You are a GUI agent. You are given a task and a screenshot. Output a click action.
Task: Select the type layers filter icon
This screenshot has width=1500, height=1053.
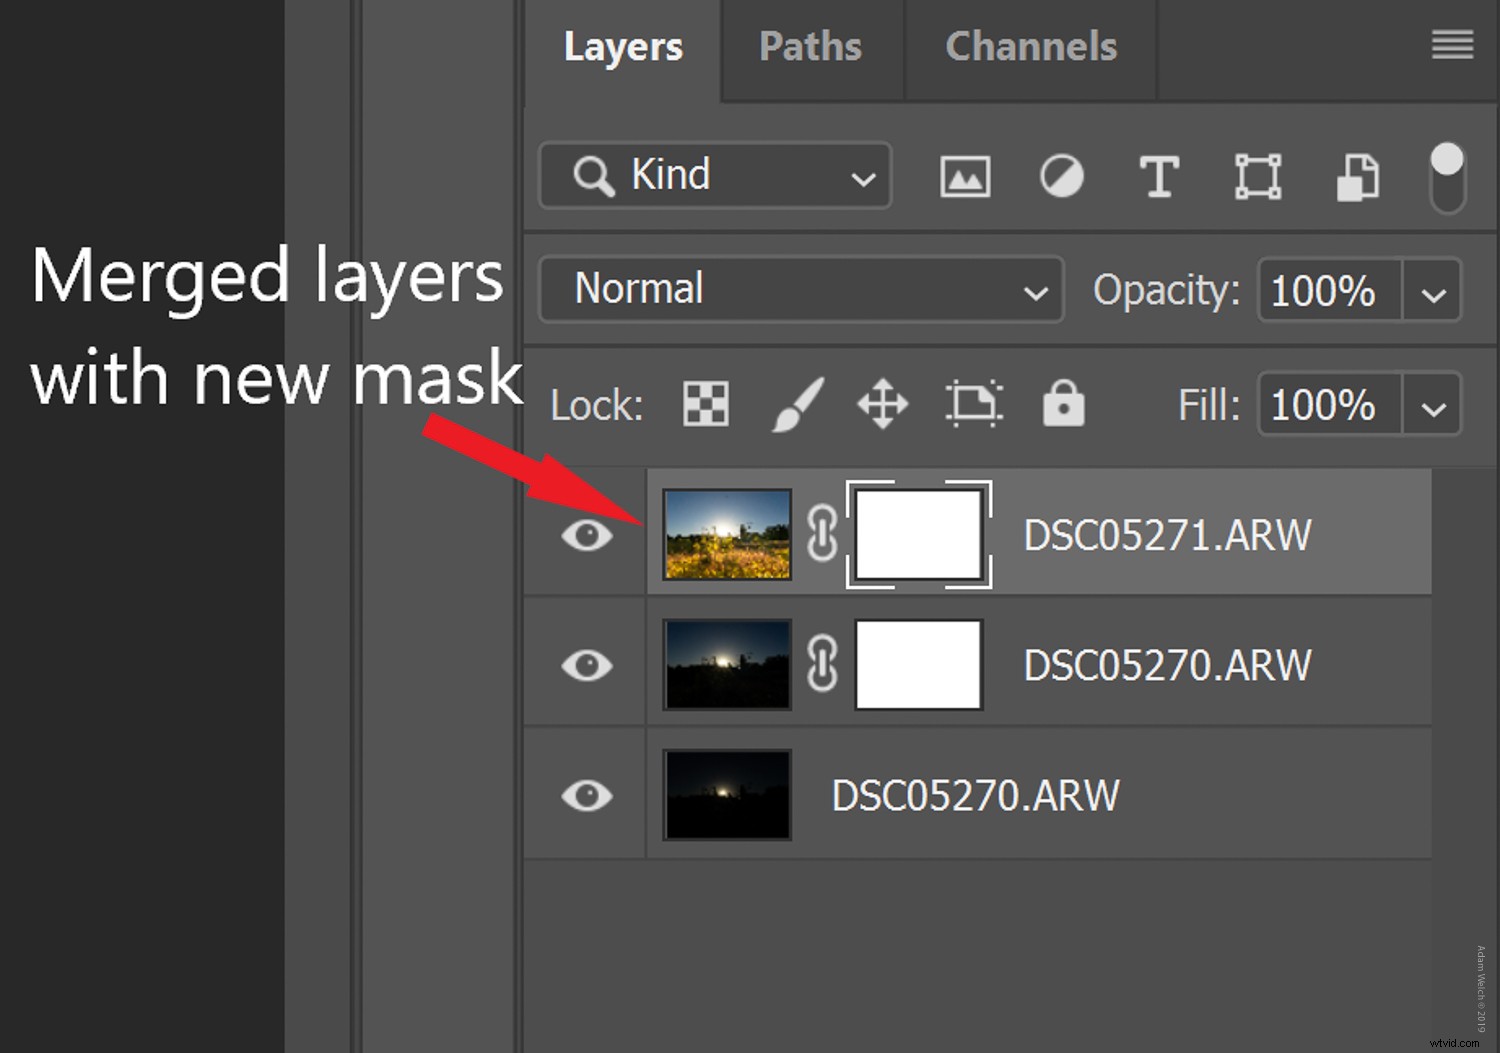[x=1159, y=176]
